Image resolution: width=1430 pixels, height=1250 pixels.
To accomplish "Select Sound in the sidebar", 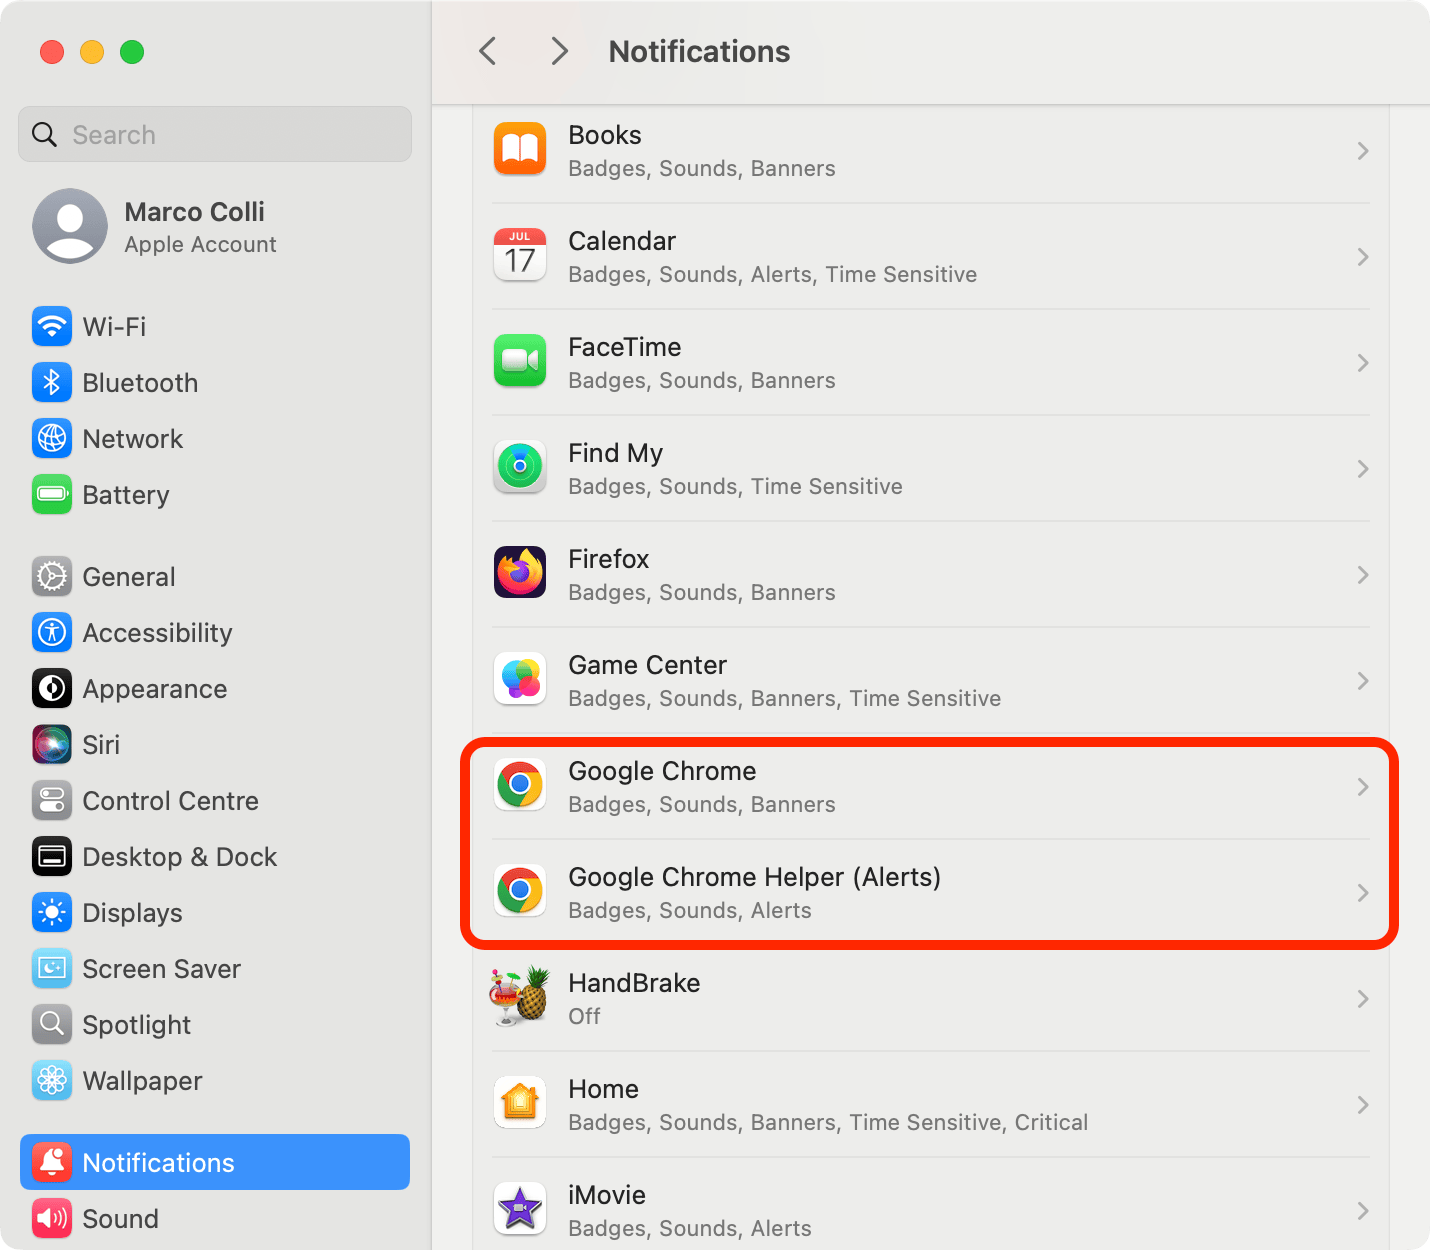I will [215, 1219].
